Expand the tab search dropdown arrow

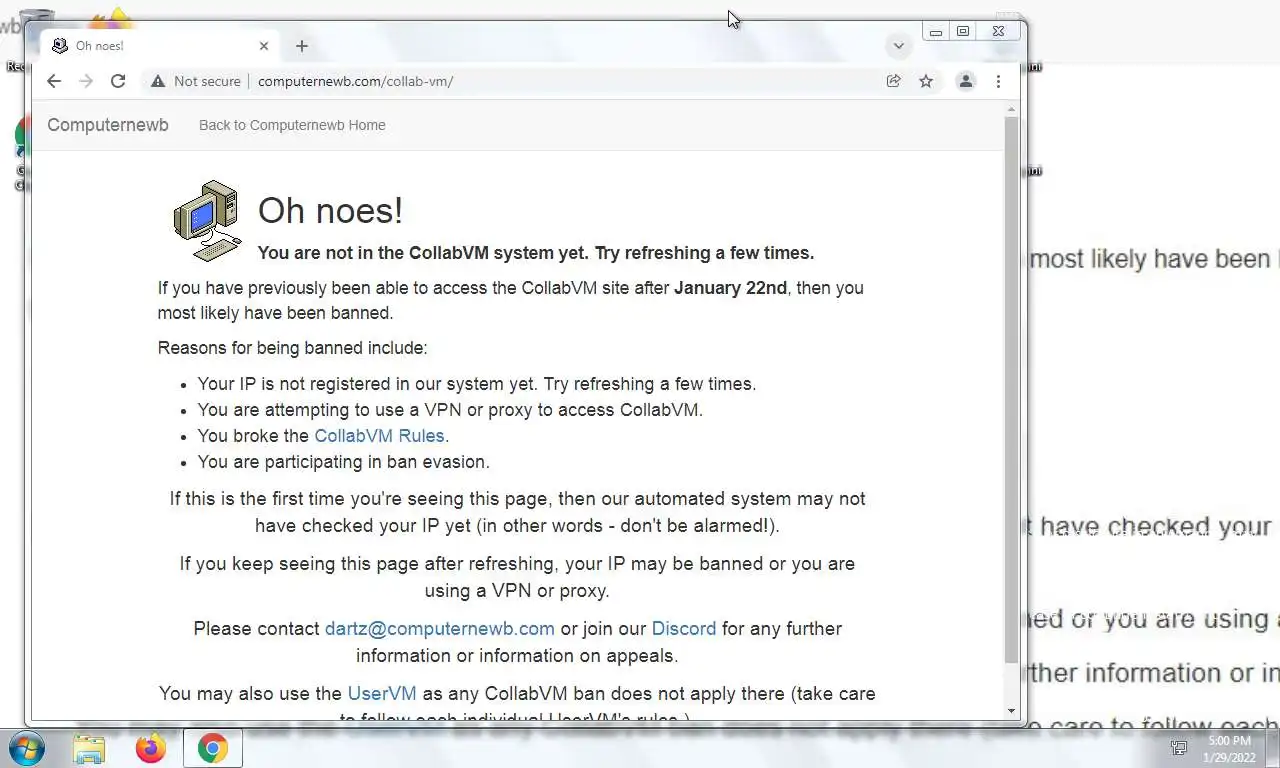pyautogui.click(x=898, y=46)
